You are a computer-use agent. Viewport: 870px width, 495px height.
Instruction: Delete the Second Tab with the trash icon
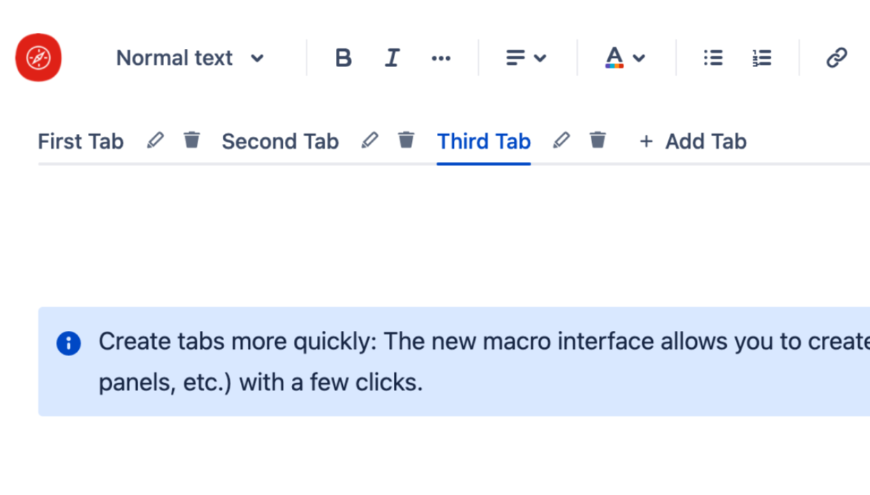[x=406, y=140]
